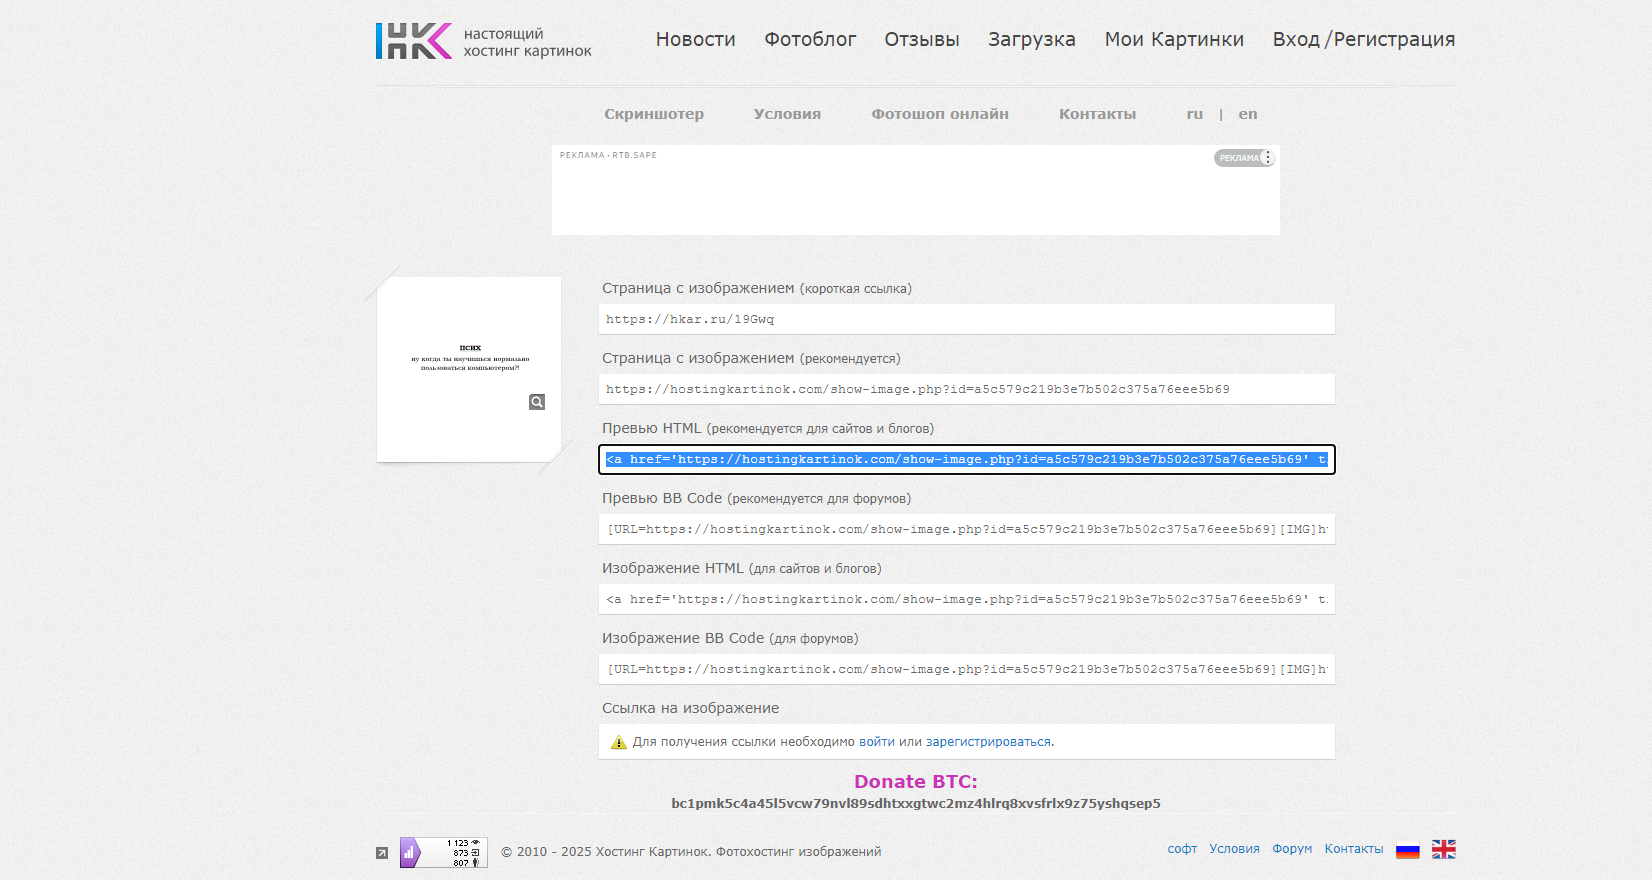The height and width of the screenshot is (880, 1652).
Task: Go to the Фотоблог section
Action: coord(810,39)
